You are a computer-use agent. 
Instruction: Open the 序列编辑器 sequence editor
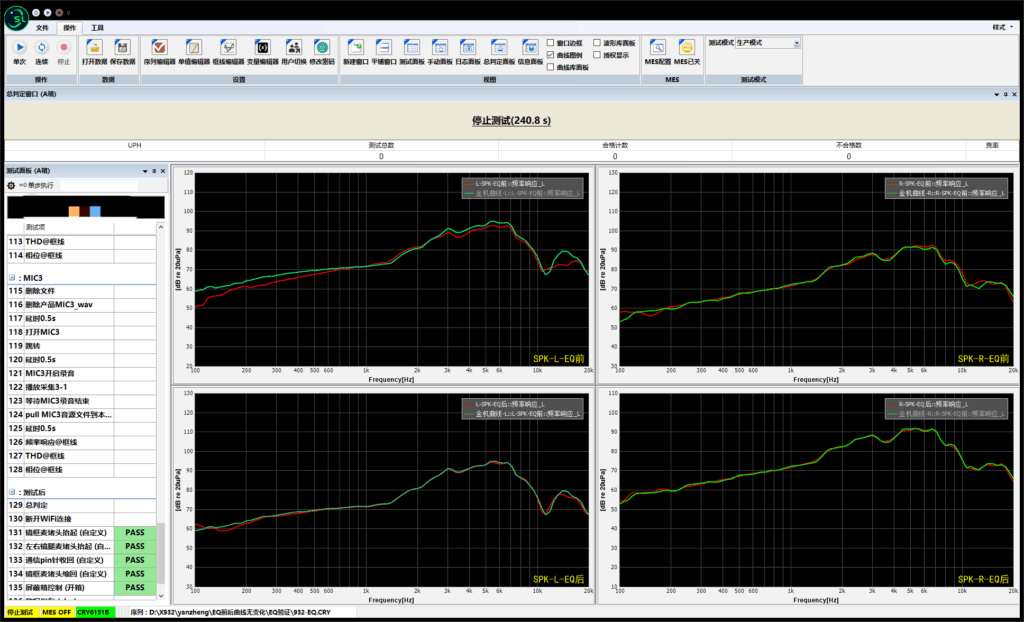pos(158,47)
